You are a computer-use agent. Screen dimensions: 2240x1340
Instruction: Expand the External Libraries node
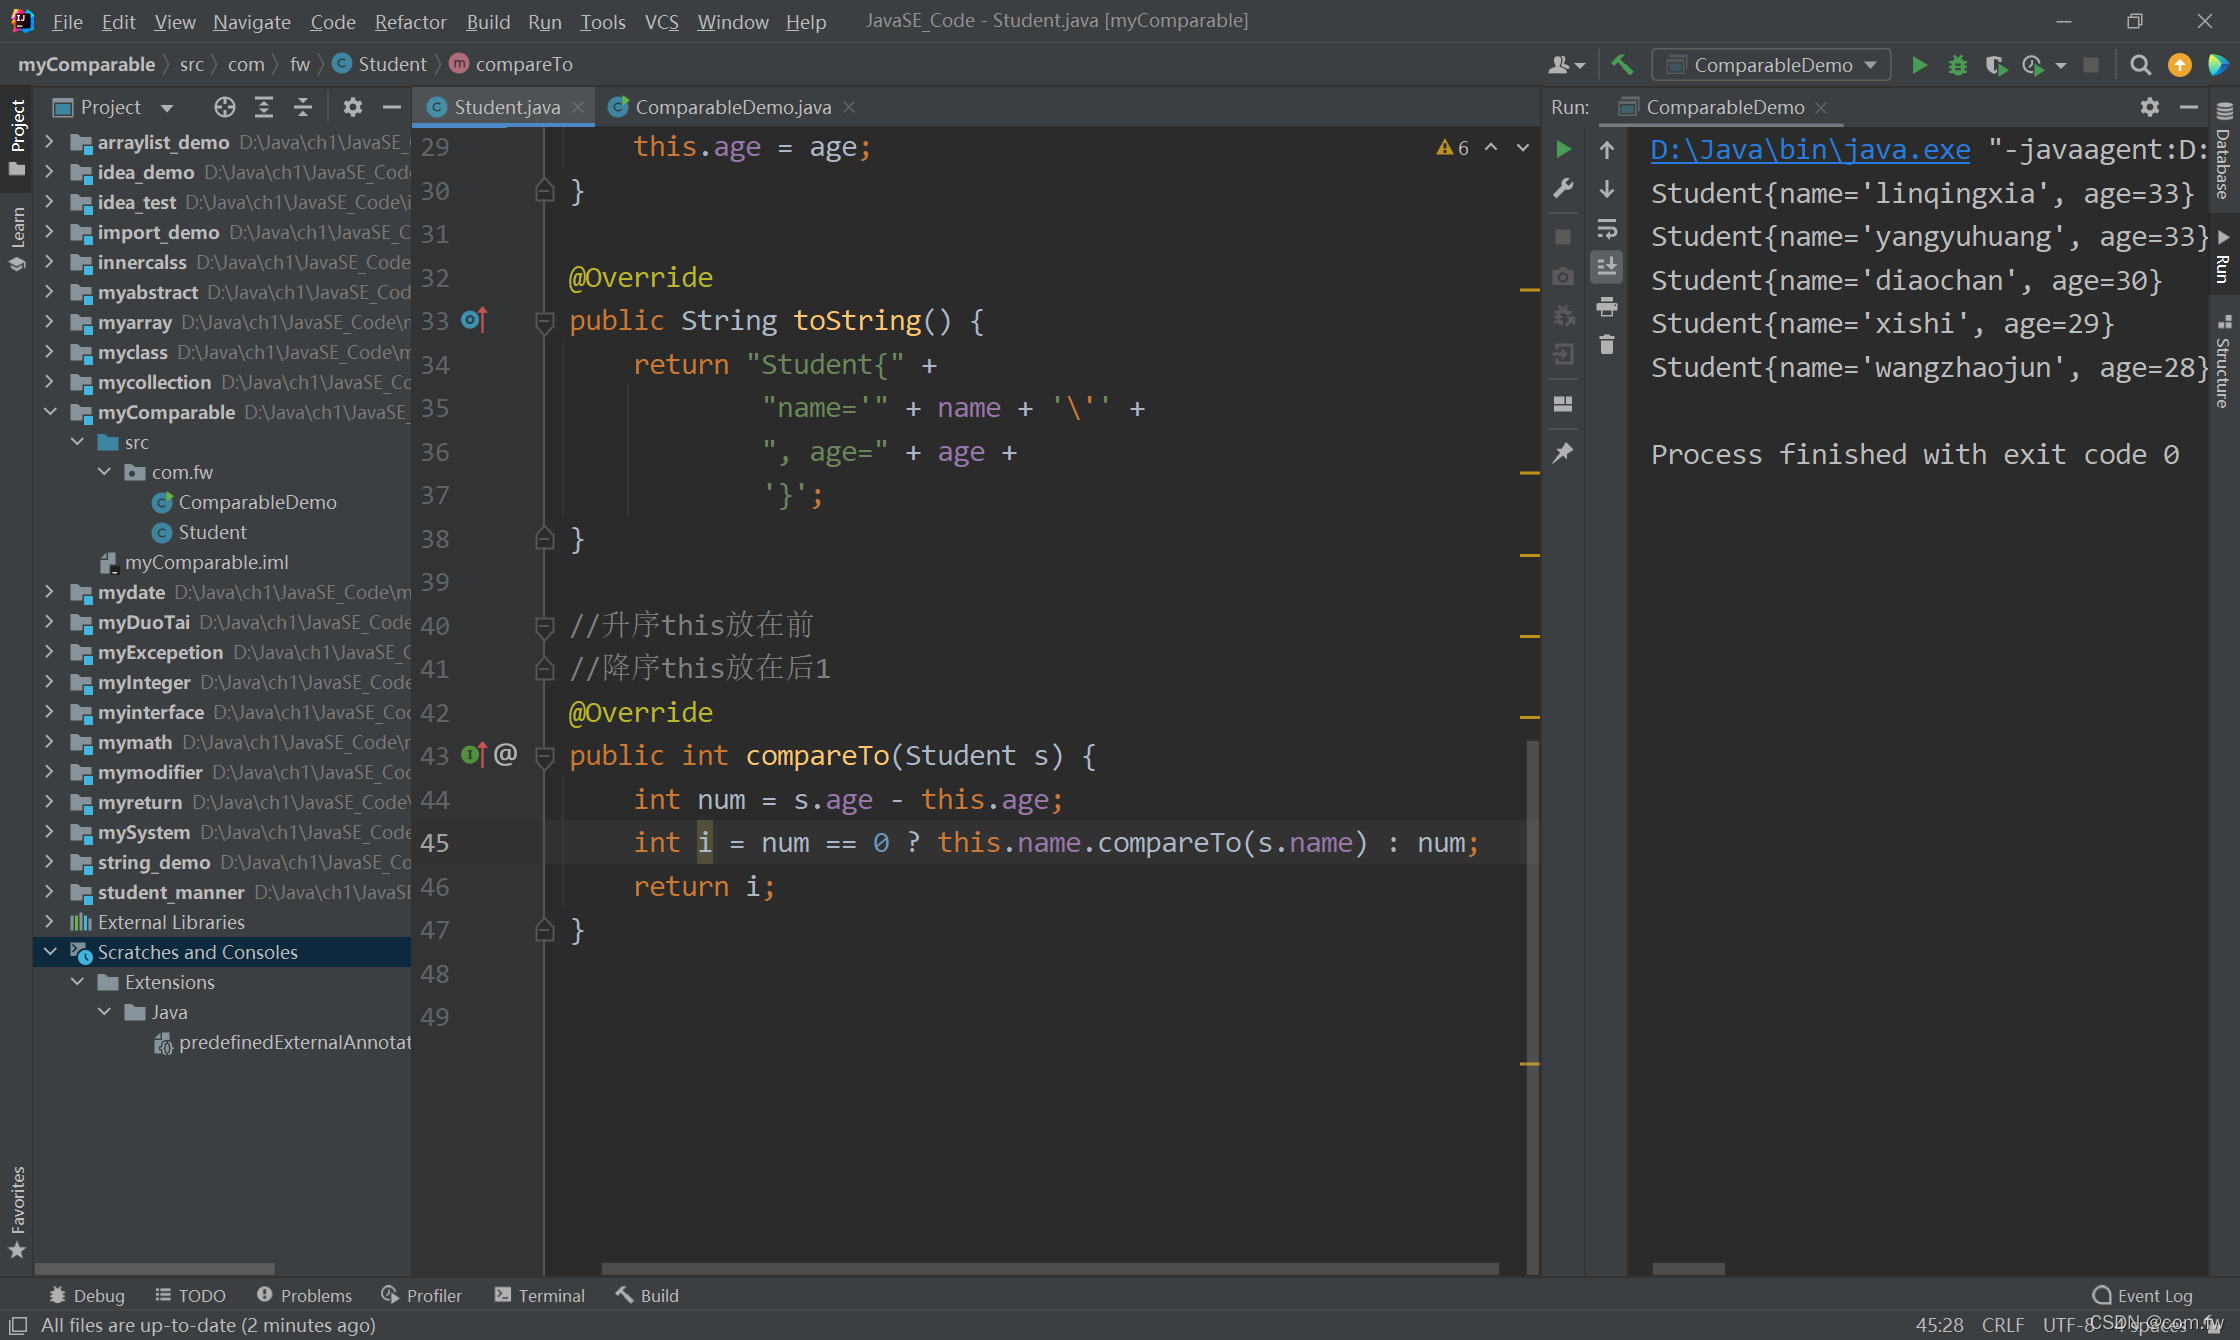click(50, 922)
